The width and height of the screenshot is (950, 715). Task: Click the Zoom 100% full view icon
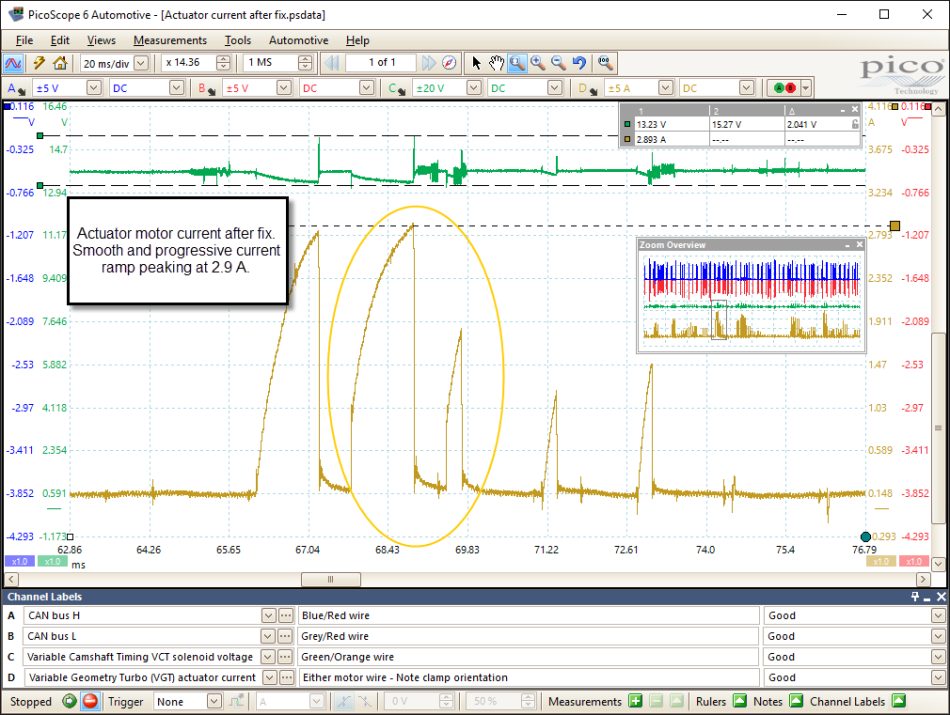605,63
